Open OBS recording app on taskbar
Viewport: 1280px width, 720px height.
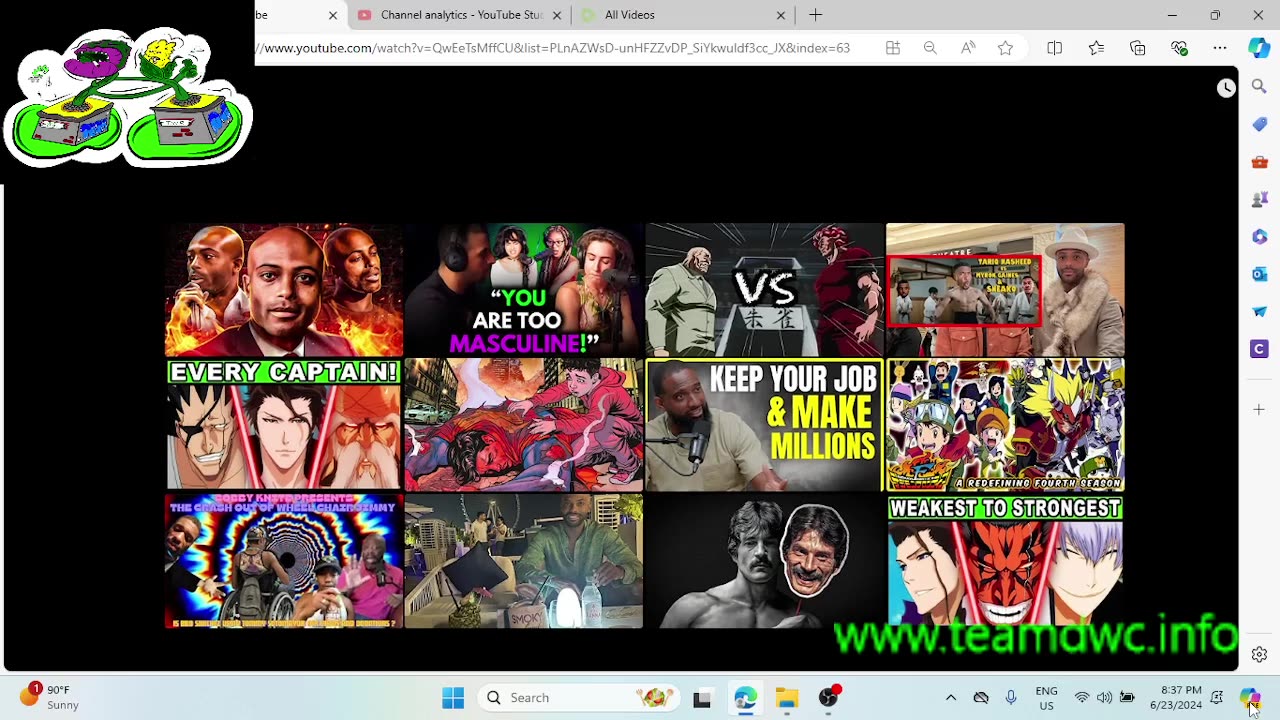point(829,698)
